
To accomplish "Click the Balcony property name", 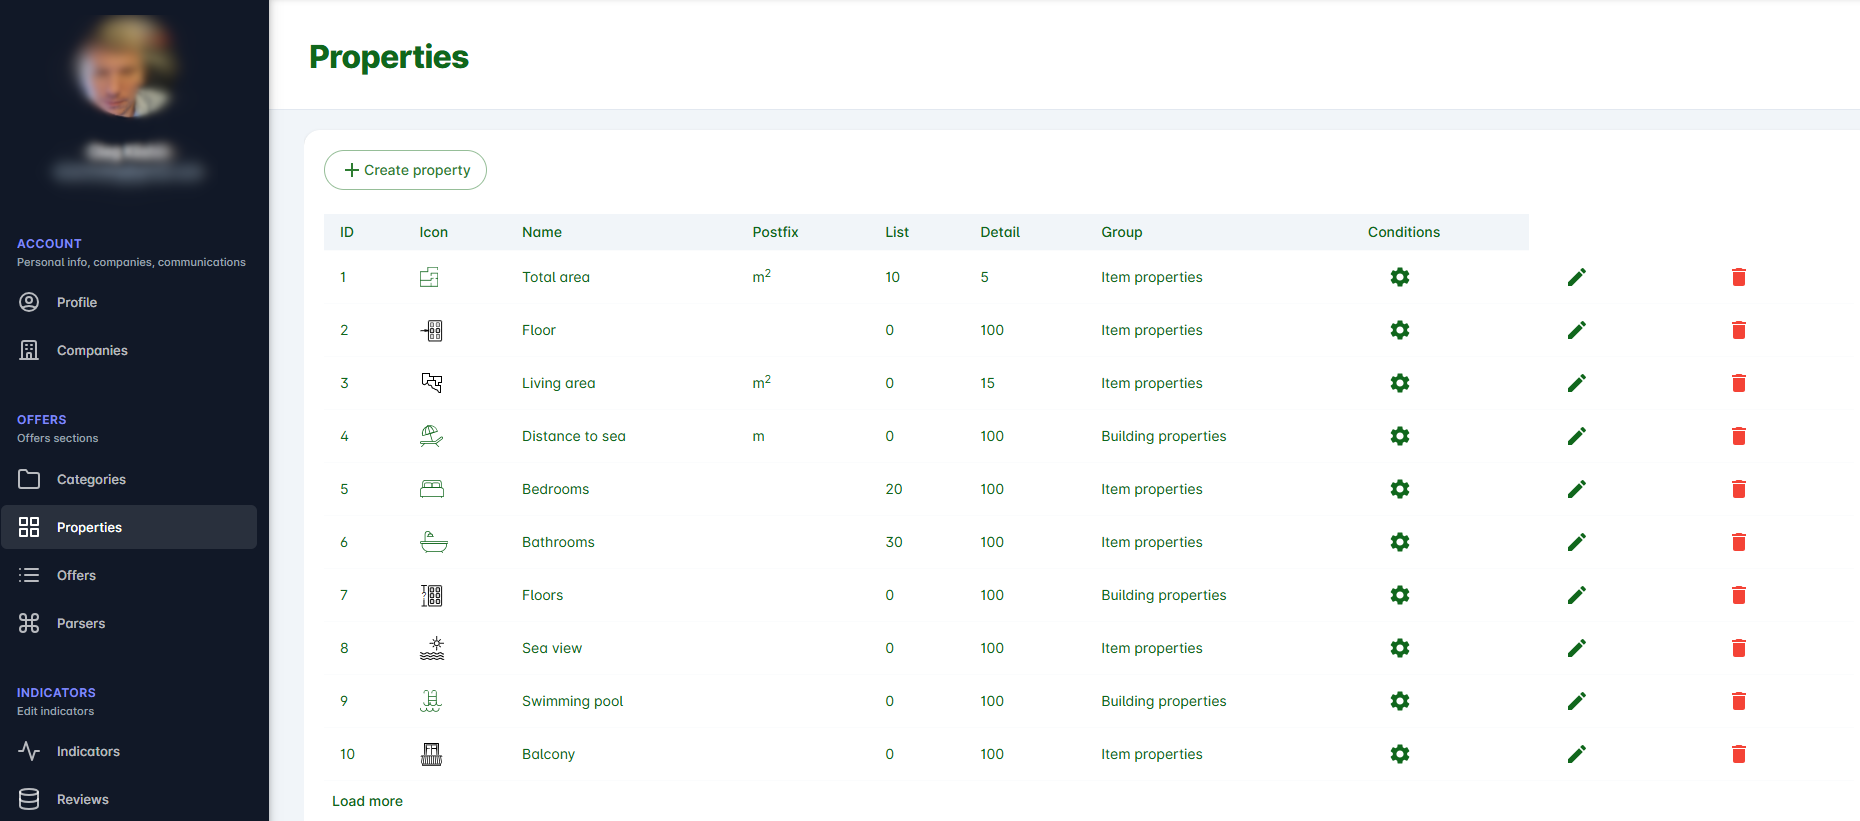I will point(548,754).
